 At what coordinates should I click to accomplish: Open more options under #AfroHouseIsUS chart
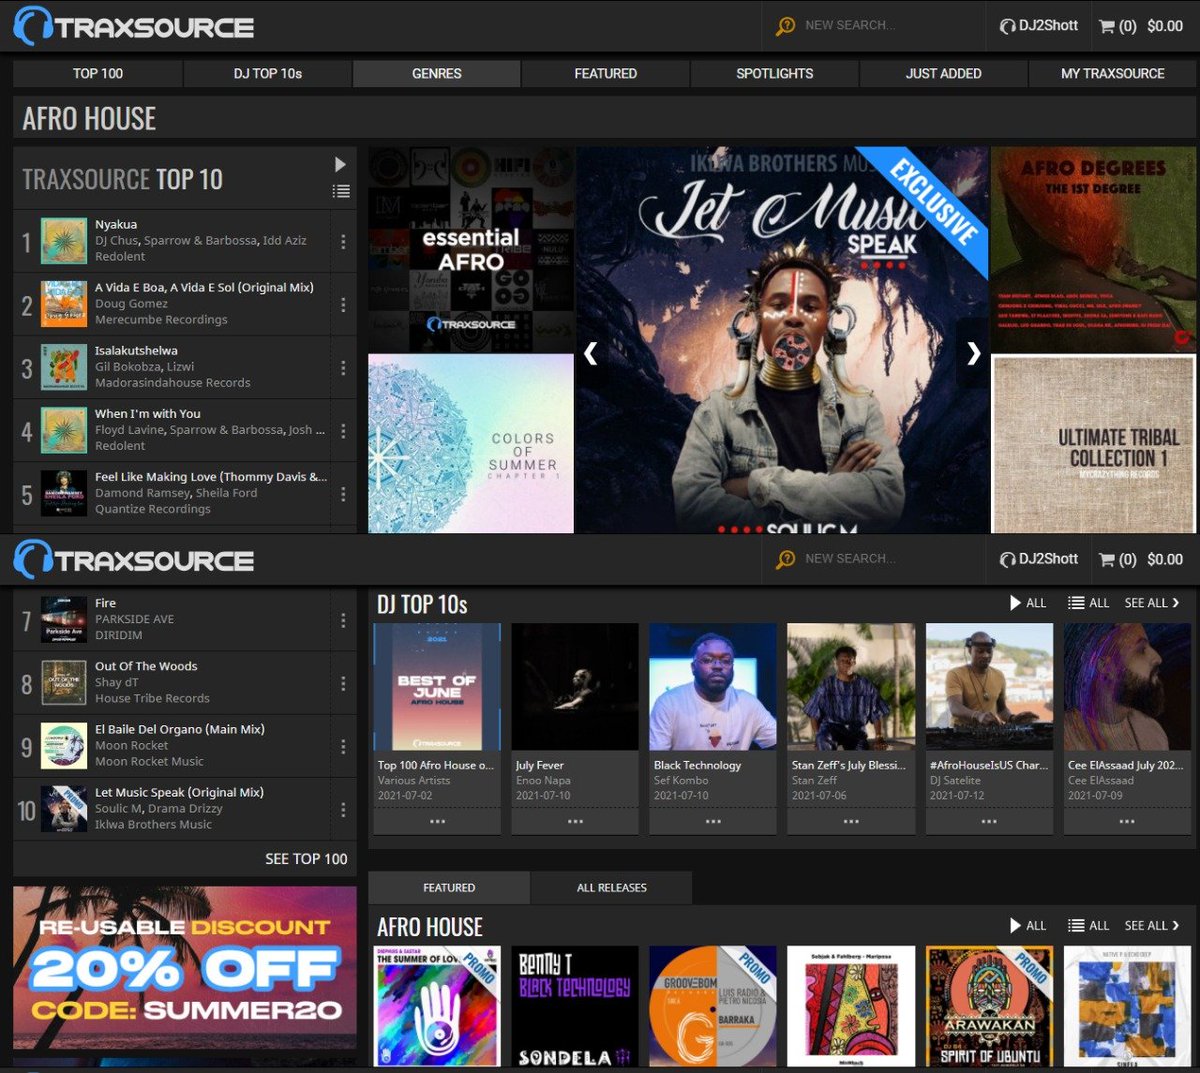989,821
